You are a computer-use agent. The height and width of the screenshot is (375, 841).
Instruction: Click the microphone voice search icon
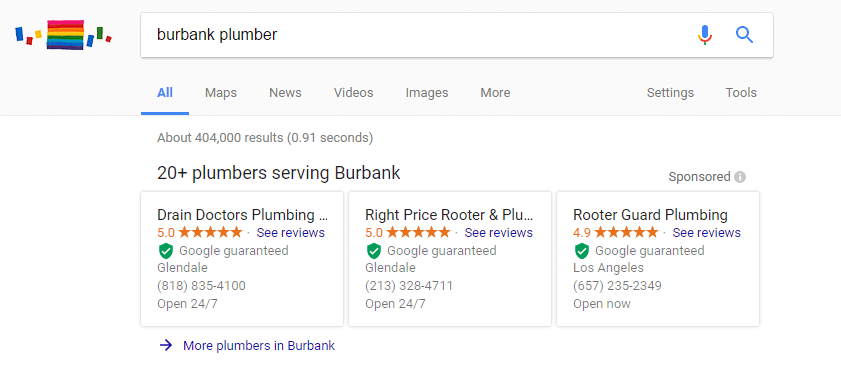click(705, 35)
